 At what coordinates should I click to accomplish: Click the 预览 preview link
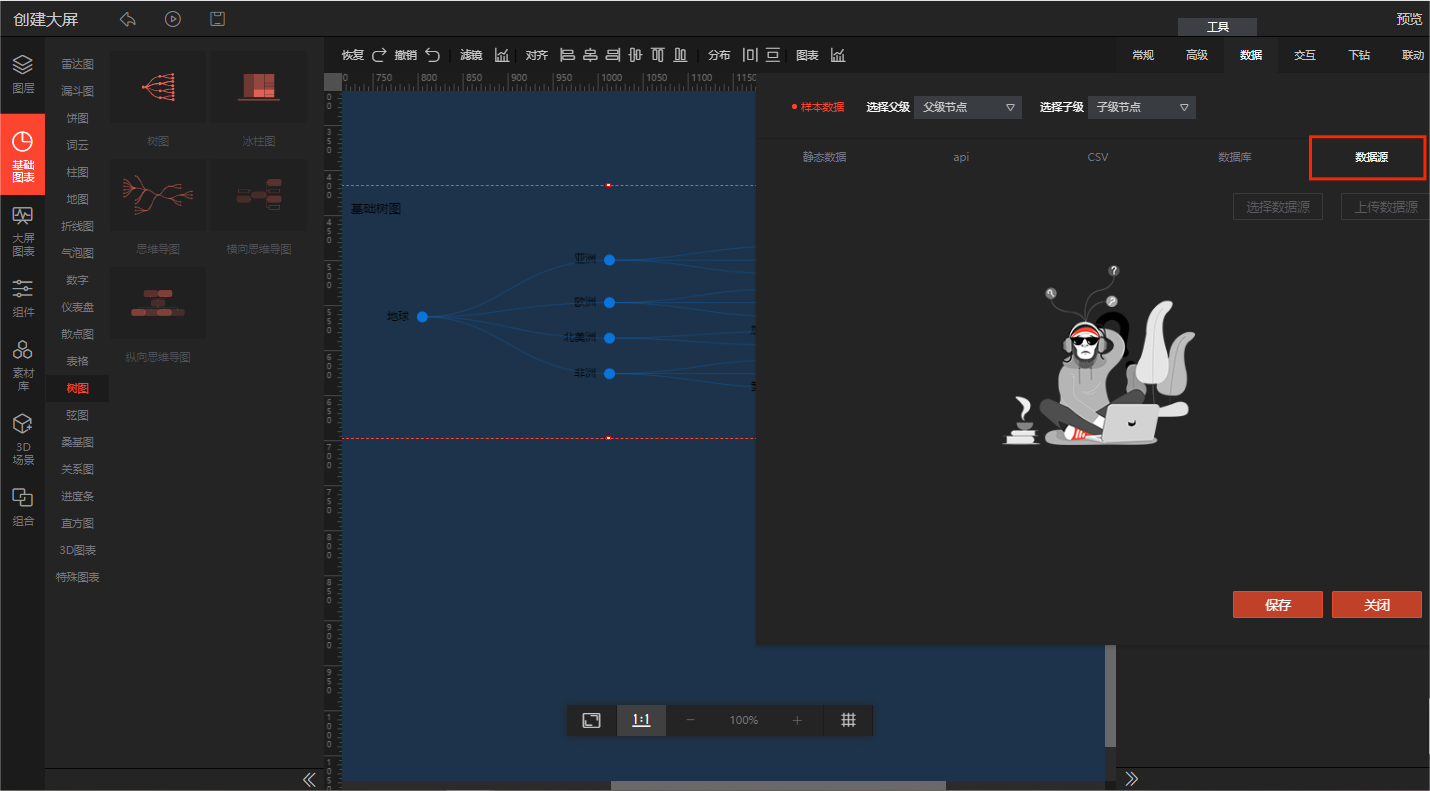point(1409,19)
